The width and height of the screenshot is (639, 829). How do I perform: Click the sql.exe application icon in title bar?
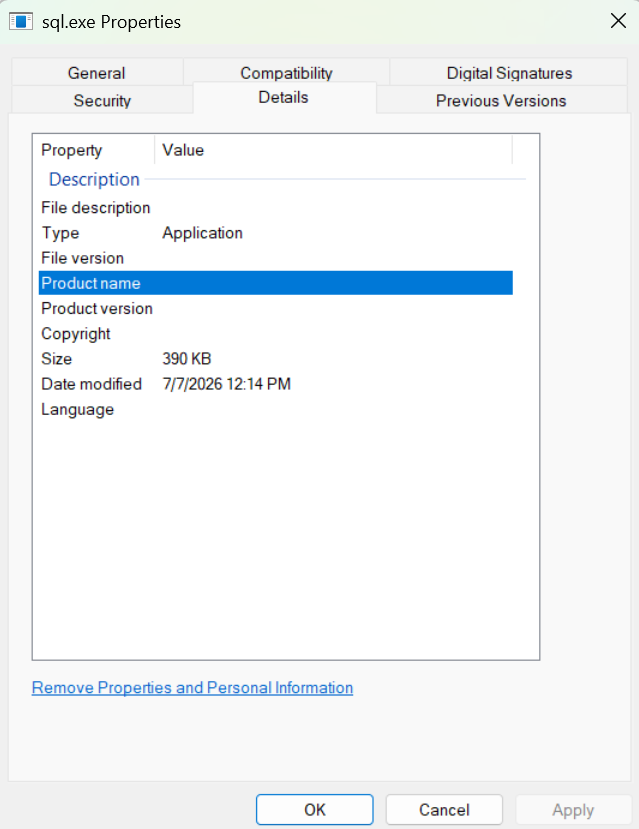click(21, 22)
